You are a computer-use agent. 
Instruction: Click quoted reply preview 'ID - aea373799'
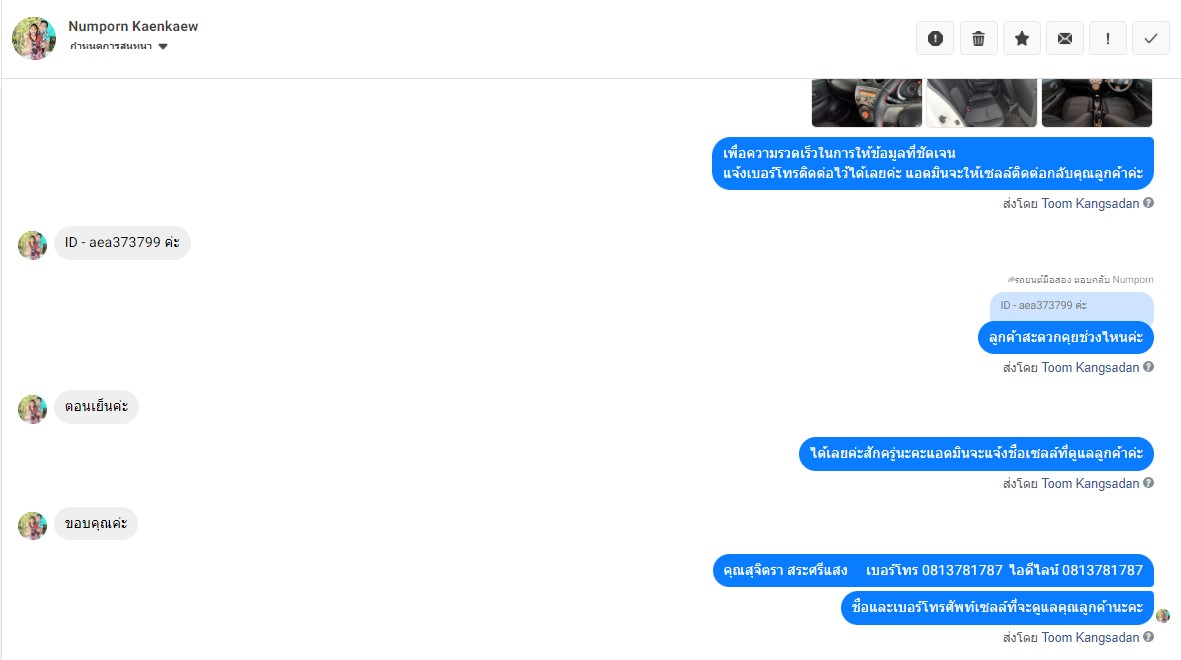pos(1072,305)
